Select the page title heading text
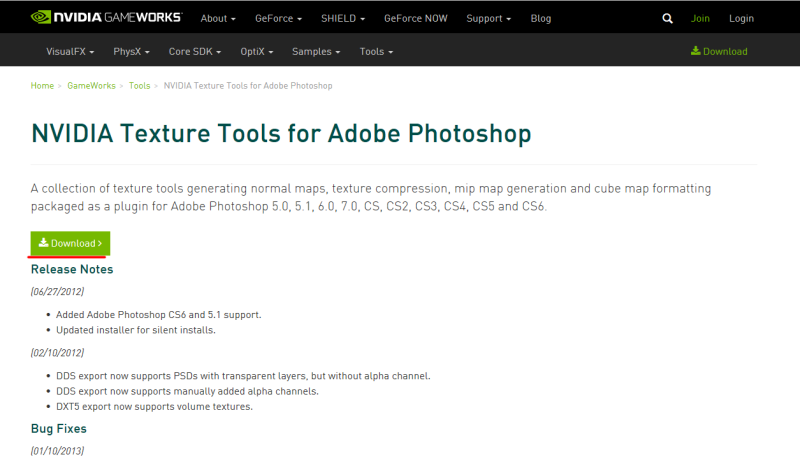800x464 pixels. point(281,134)
